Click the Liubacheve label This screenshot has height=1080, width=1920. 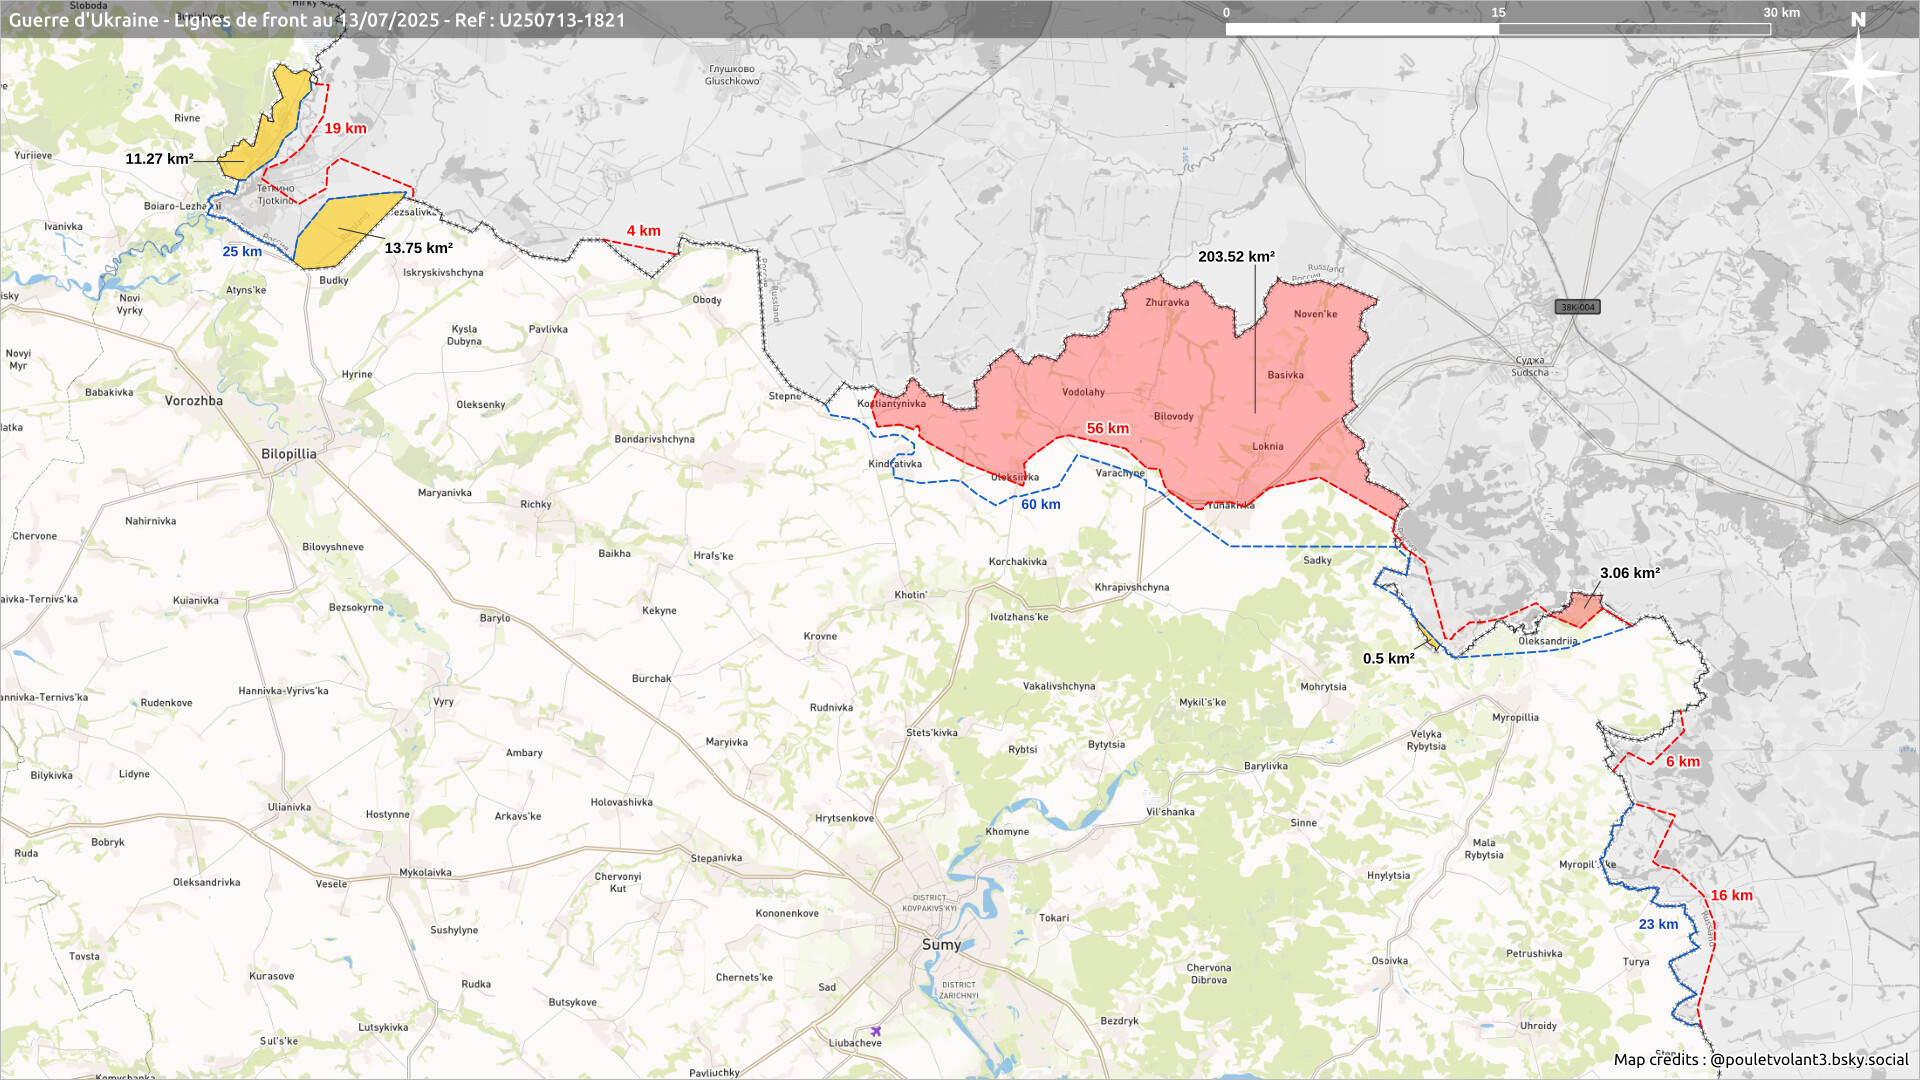click(x=855, y=1043)
